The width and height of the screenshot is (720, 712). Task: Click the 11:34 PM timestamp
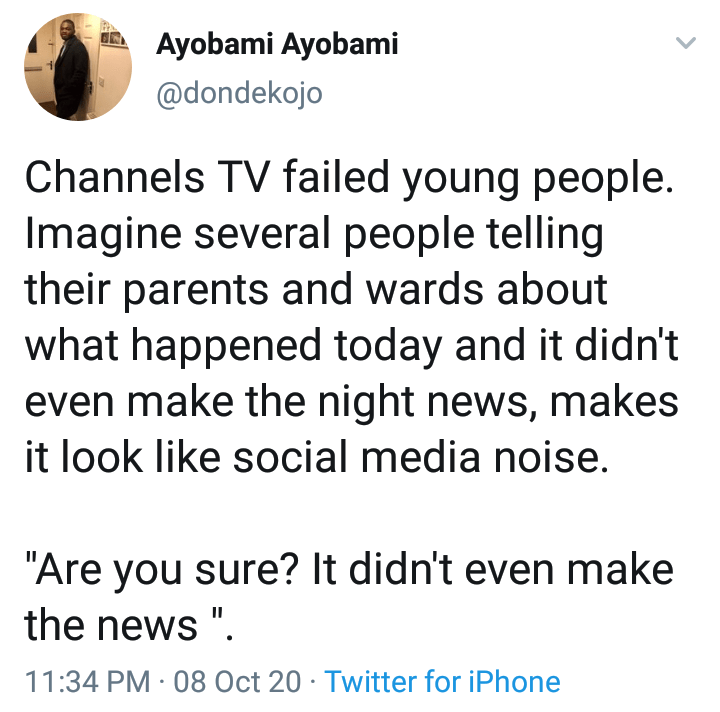[x=87, y=682]
